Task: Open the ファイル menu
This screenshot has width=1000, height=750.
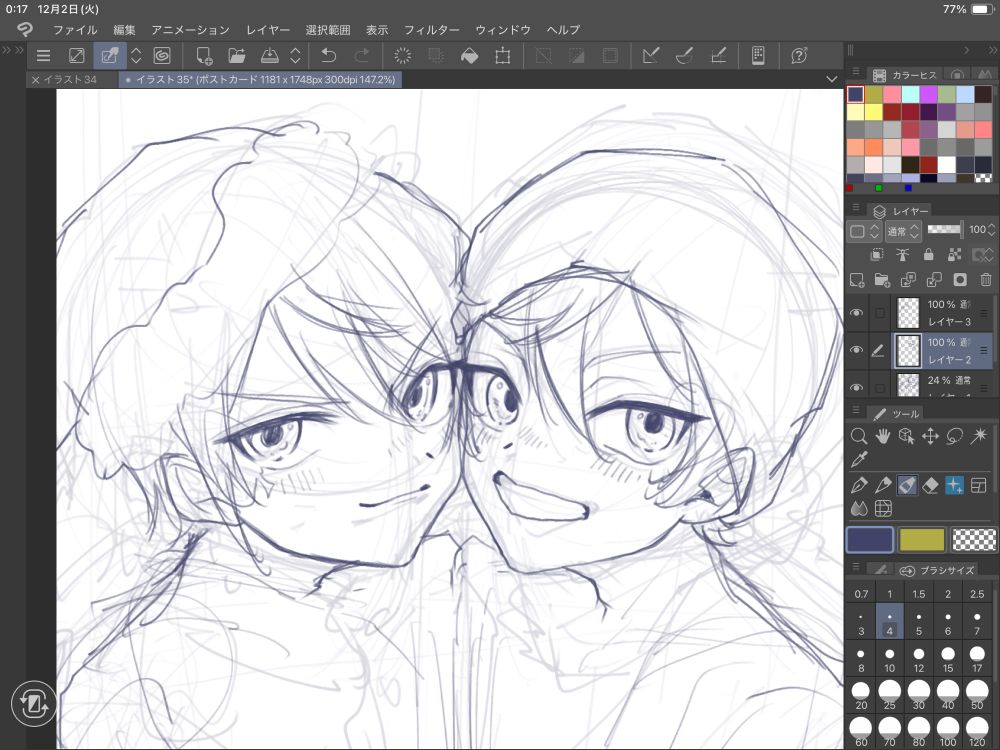Action: (75, 30)
